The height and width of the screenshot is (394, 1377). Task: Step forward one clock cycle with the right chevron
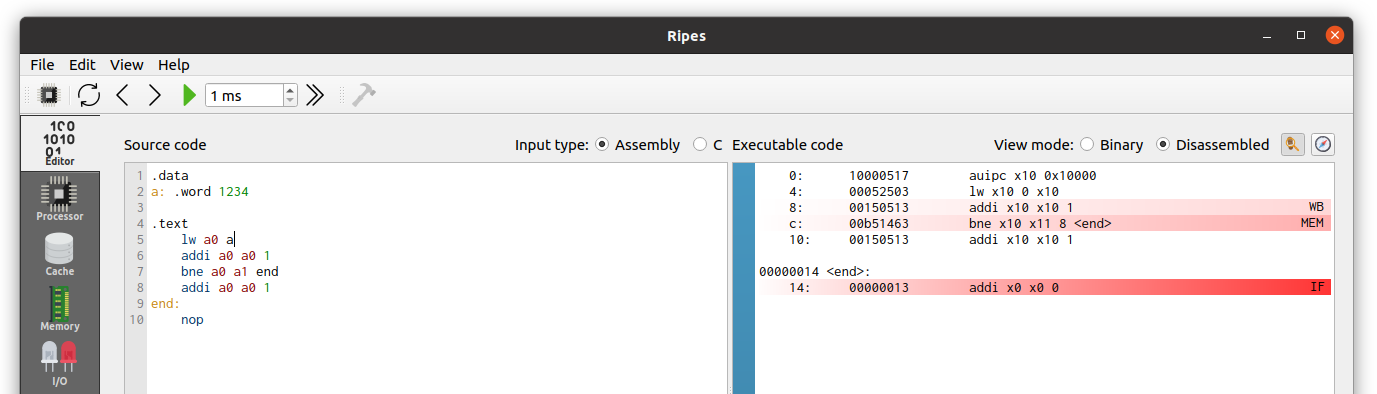[x=154, y=95]
